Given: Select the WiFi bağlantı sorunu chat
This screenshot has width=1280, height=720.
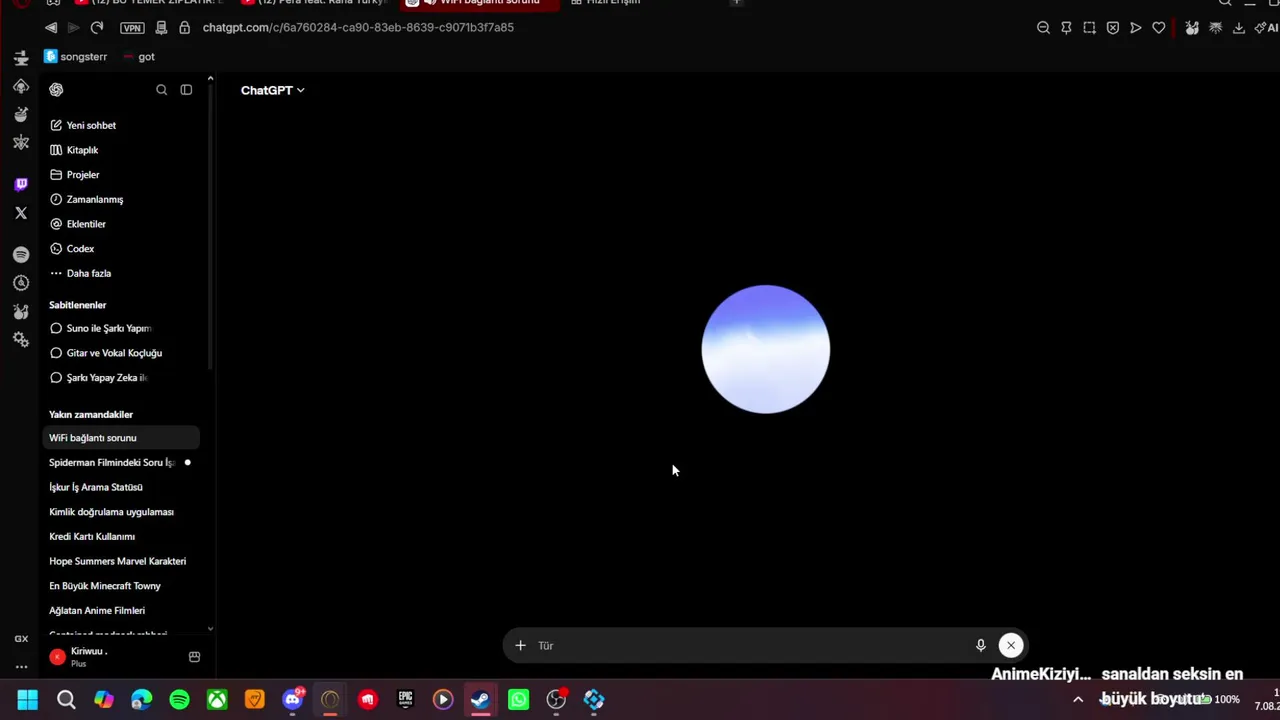Looking at the screenshot, I should (x=120, y=438).
